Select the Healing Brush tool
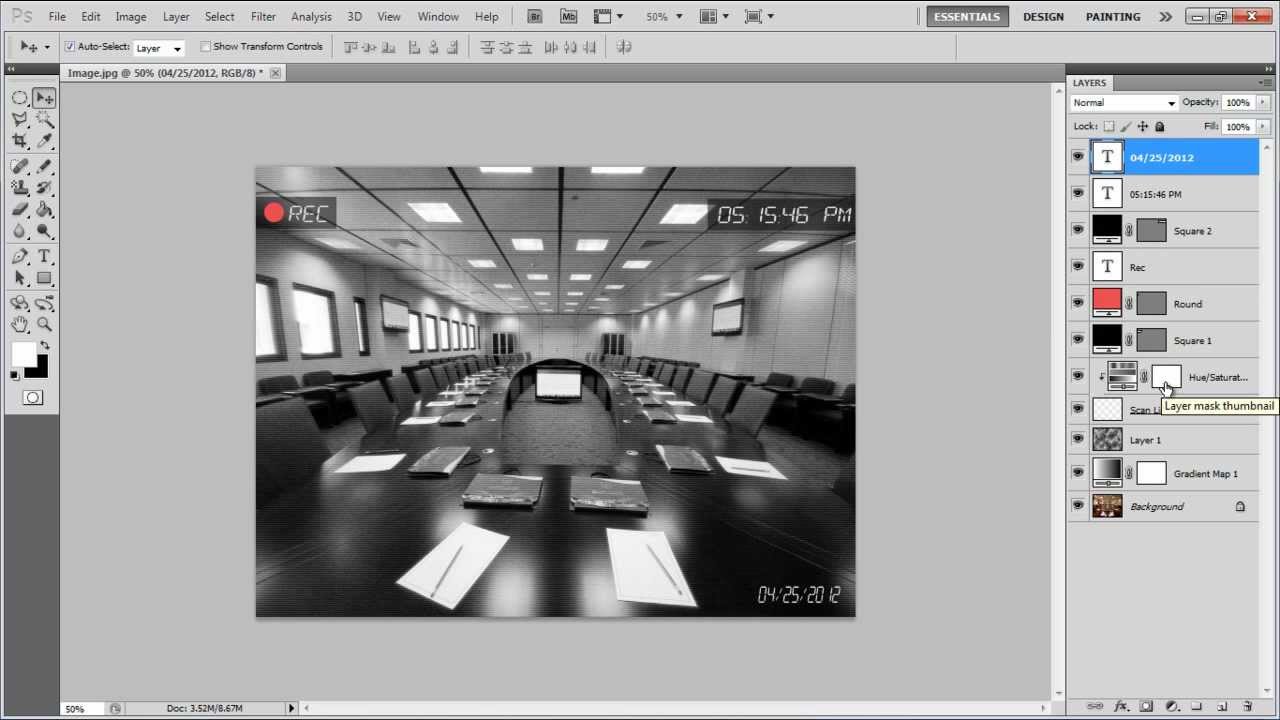This screenshot has width=1280, height=720. [20, 166]
